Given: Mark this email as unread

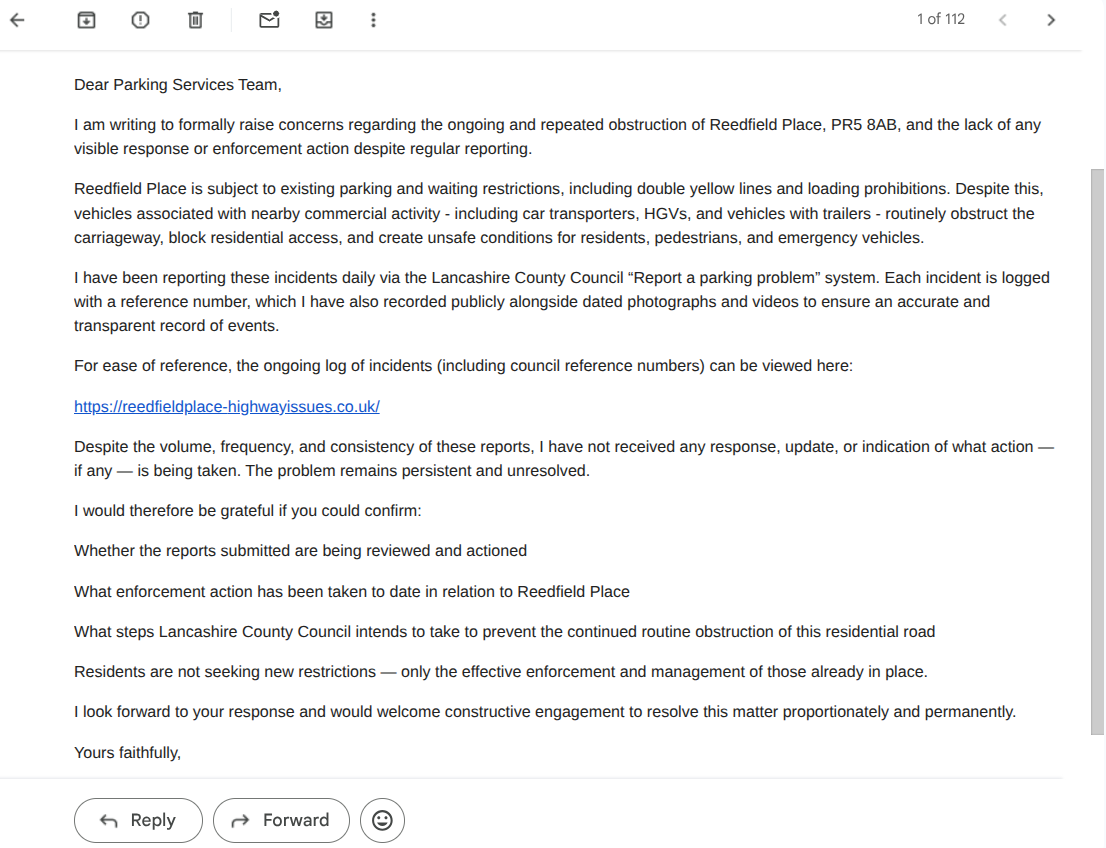Looking at the screenshot, I should point(269,20).
